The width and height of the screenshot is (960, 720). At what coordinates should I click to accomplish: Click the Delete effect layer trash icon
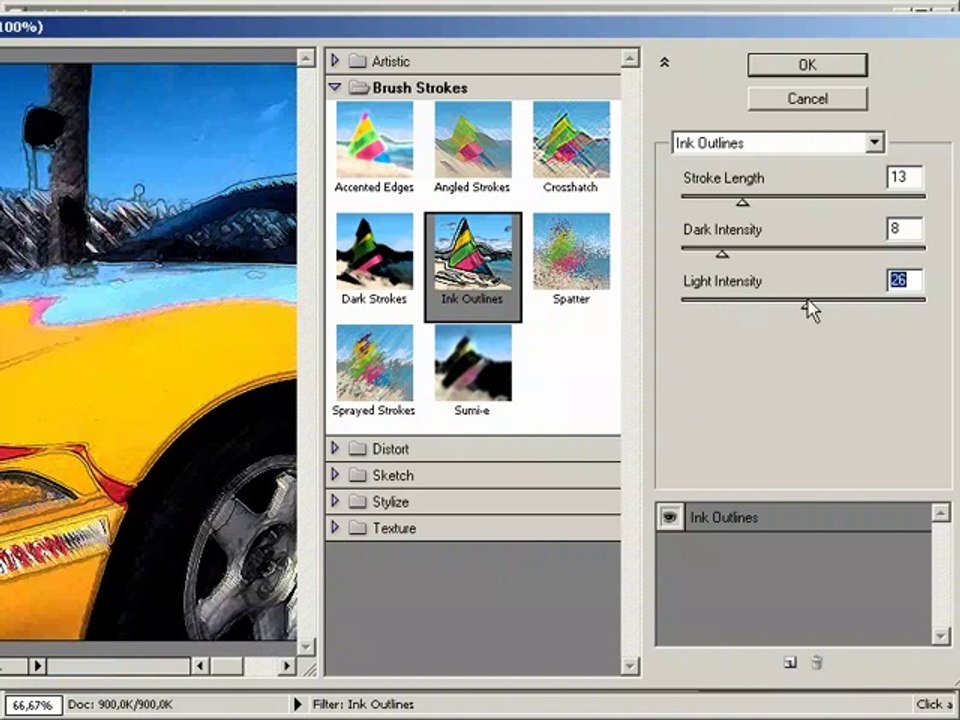[x=817, y=662]
